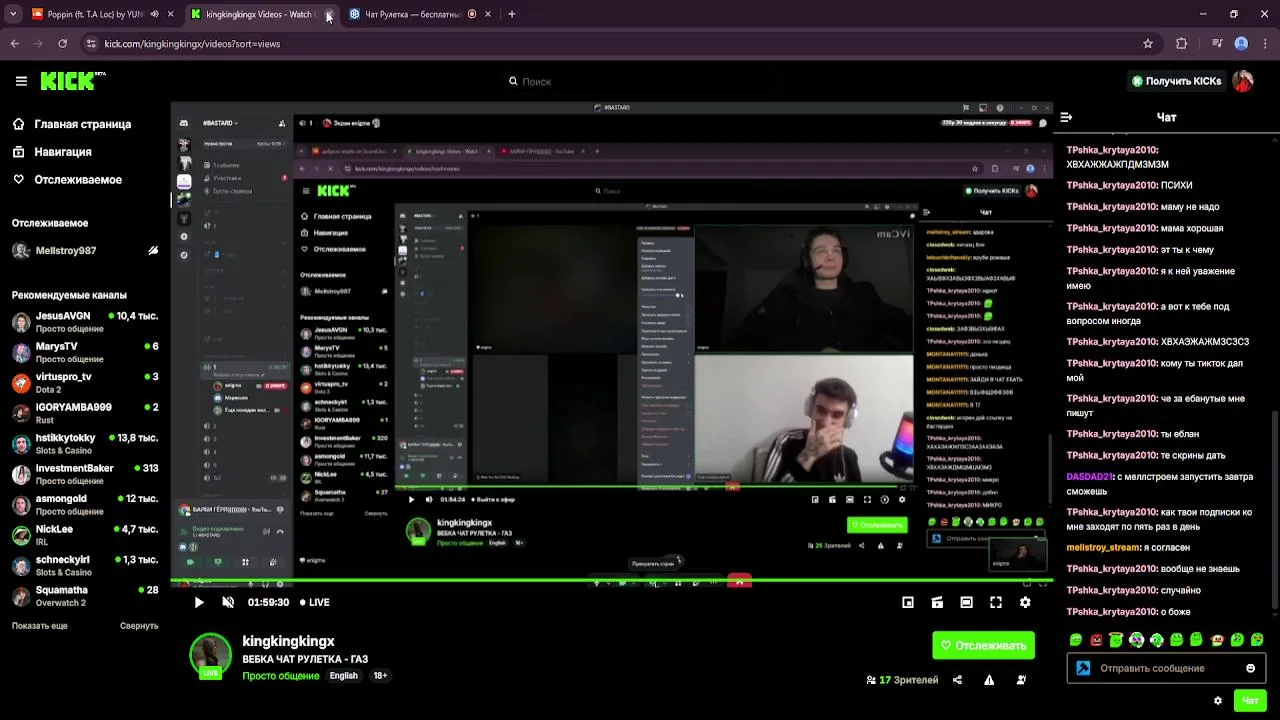Toggle play on the stream video
This screenshot has width=1280, height=720.
pos(199,602)
